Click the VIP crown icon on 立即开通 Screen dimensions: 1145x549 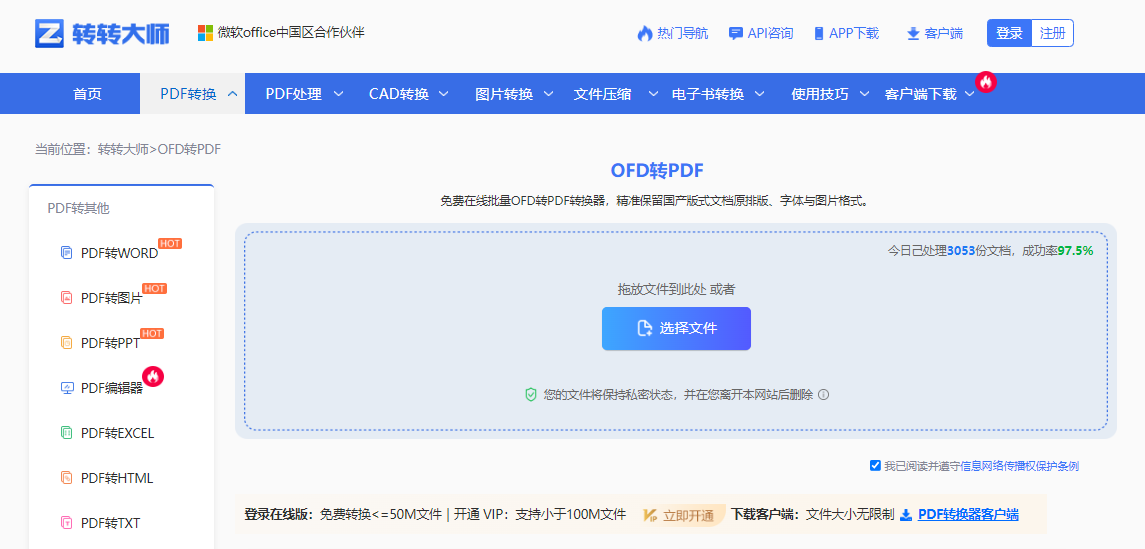pos(650,515)
